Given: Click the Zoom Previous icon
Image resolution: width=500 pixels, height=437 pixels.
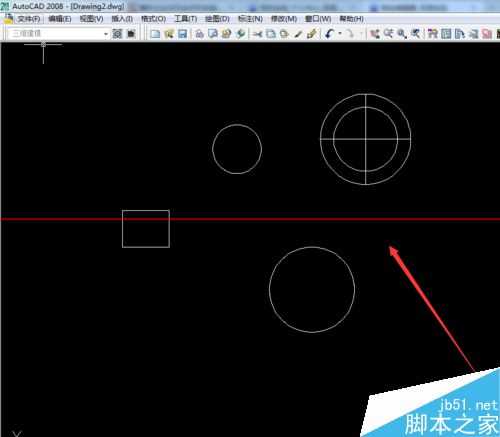Looking at the screenshot, I should (415, 34).
